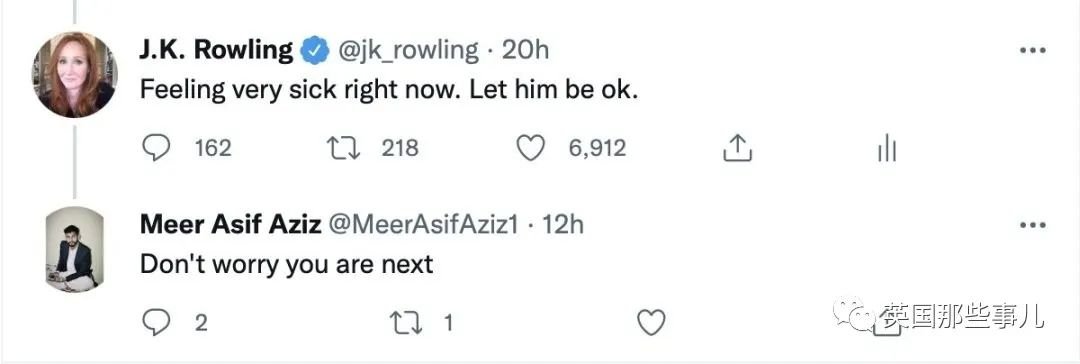
Task: Open the 12h timestamp permalink
Action: pos(563,225)
